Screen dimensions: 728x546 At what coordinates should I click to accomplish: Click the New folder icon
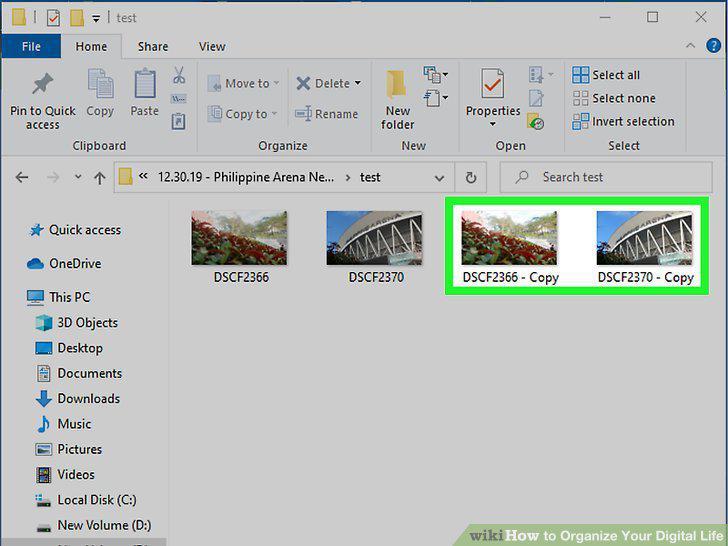[x=397, y=84]
